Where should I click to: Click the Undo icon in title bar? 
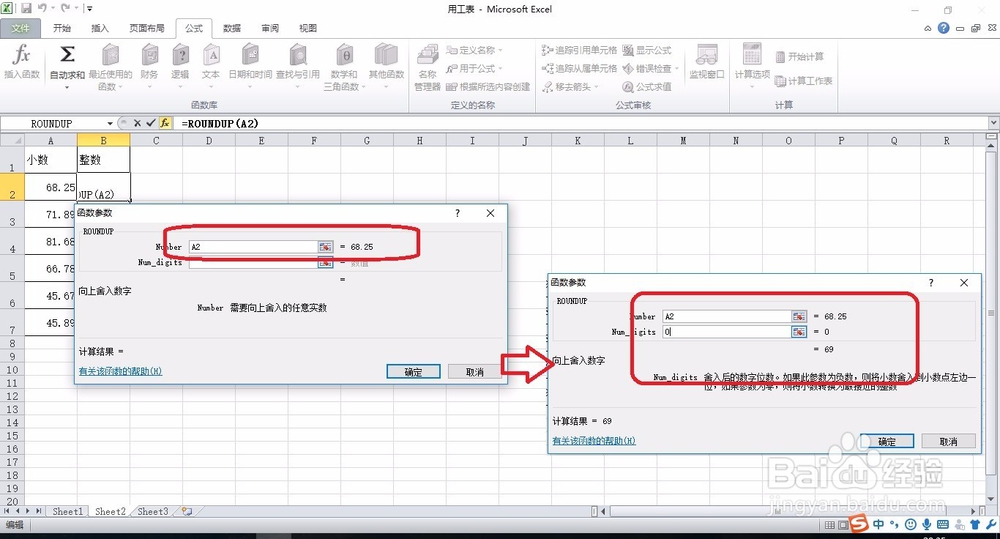[42, 8]
